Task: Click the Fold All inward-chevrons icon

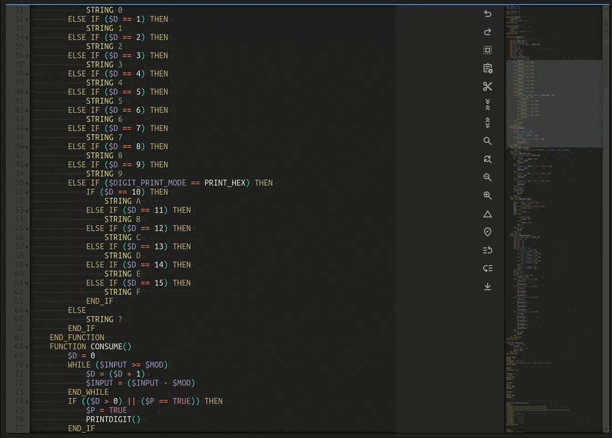Action: (487, 104)
